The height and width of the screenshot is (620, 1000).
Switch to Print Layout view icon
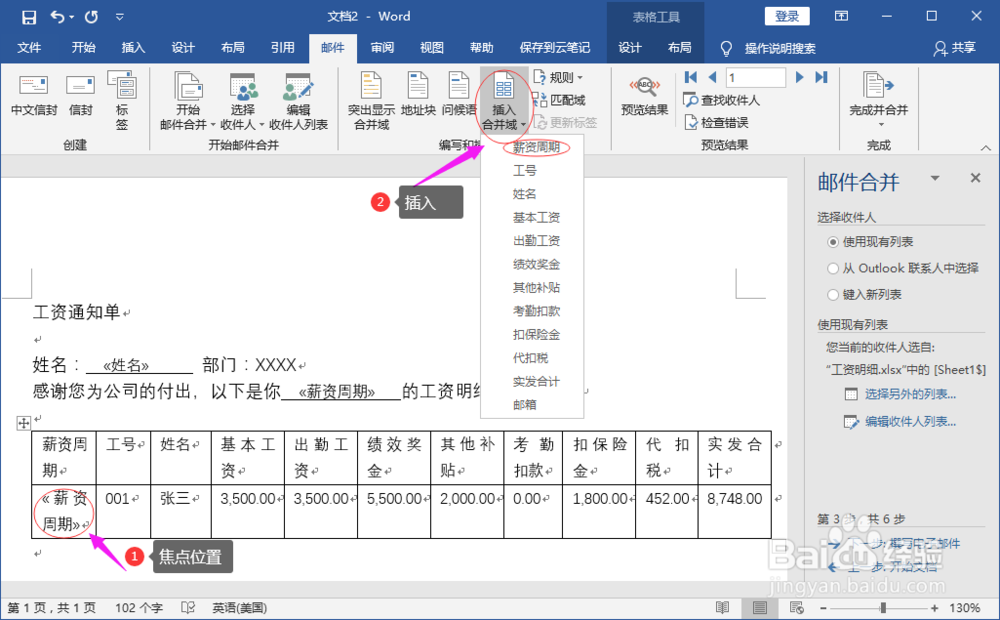(x=760, y=607)
